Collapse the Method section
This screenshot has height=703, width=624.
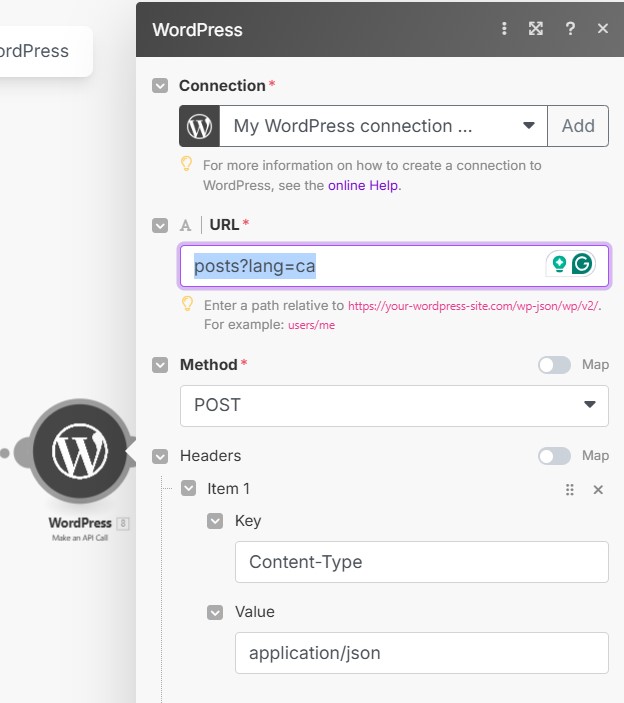pos(160,365)
